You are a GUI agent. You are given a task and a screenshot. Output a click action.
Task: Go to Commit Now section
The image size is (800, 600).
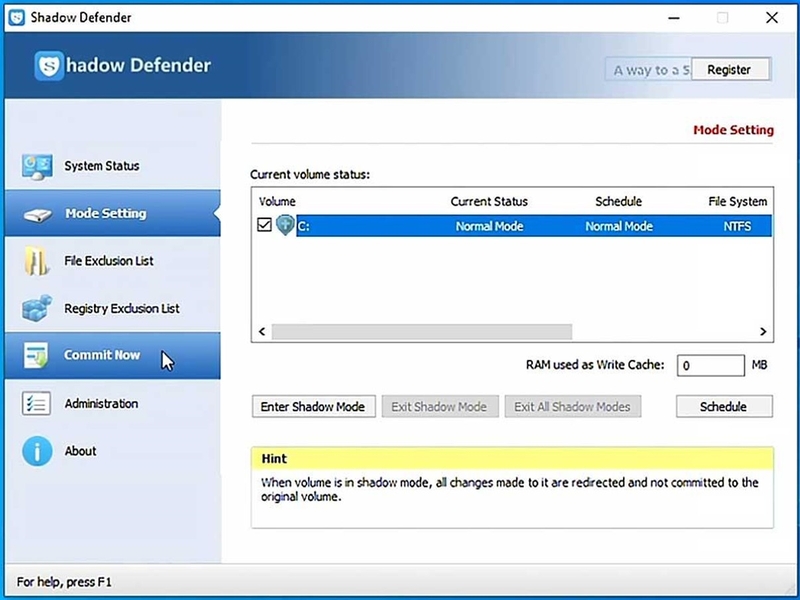click(x=113, y=355)
